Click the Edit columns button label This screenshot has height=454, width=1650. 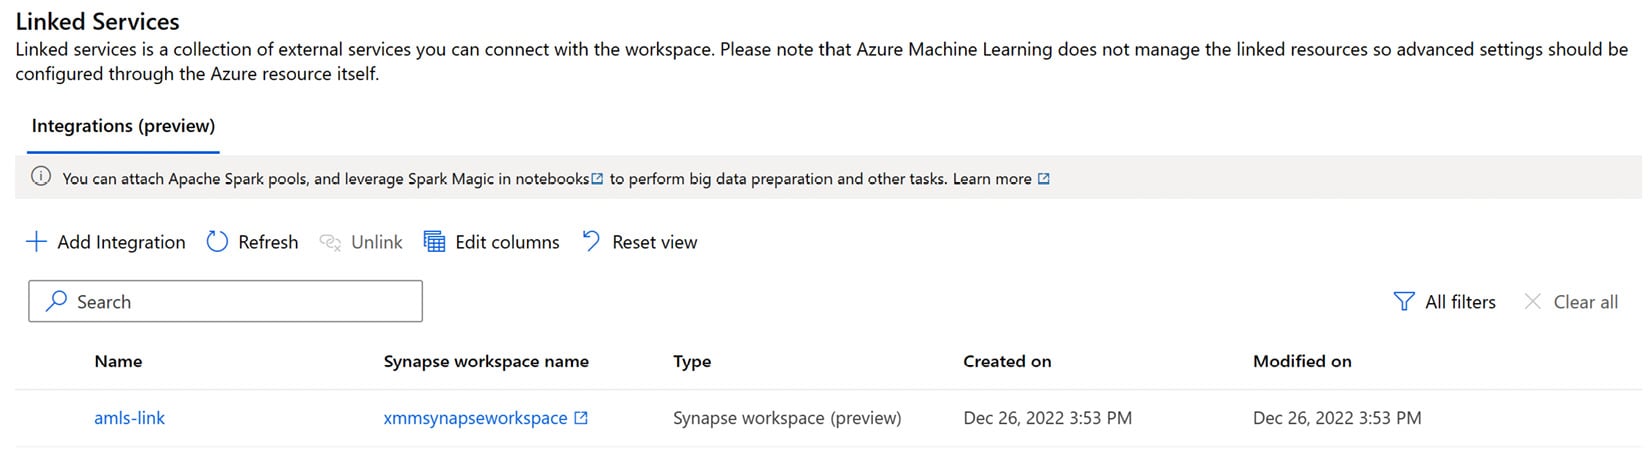(x=507, y=242)
